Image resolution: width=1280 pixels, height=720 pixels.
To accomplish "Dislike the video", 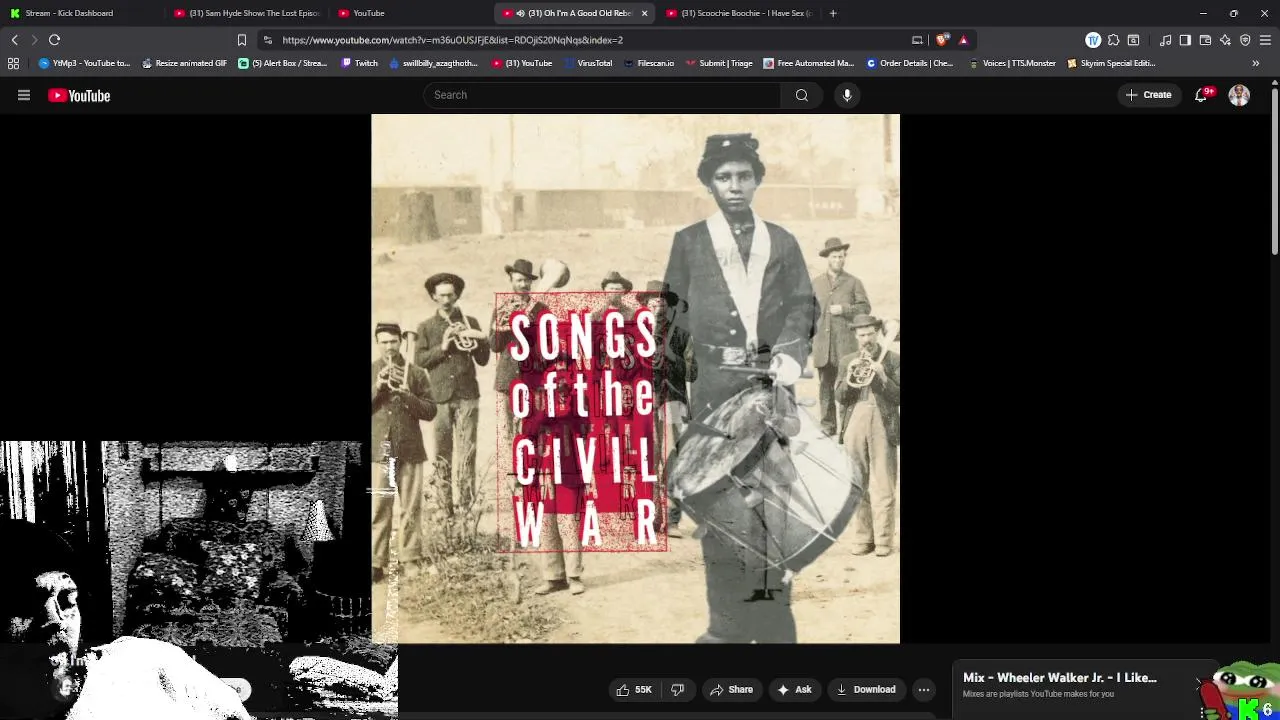I will [677, 689].
